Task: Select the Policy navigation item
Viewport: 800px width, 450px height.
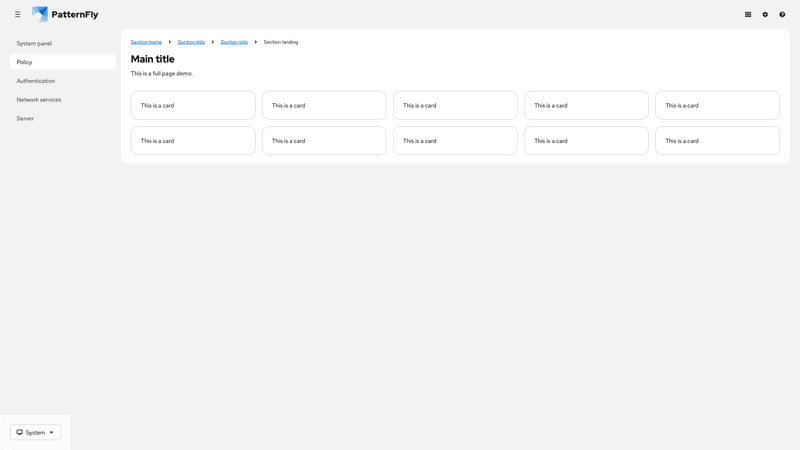Action: tap(25, 62)
